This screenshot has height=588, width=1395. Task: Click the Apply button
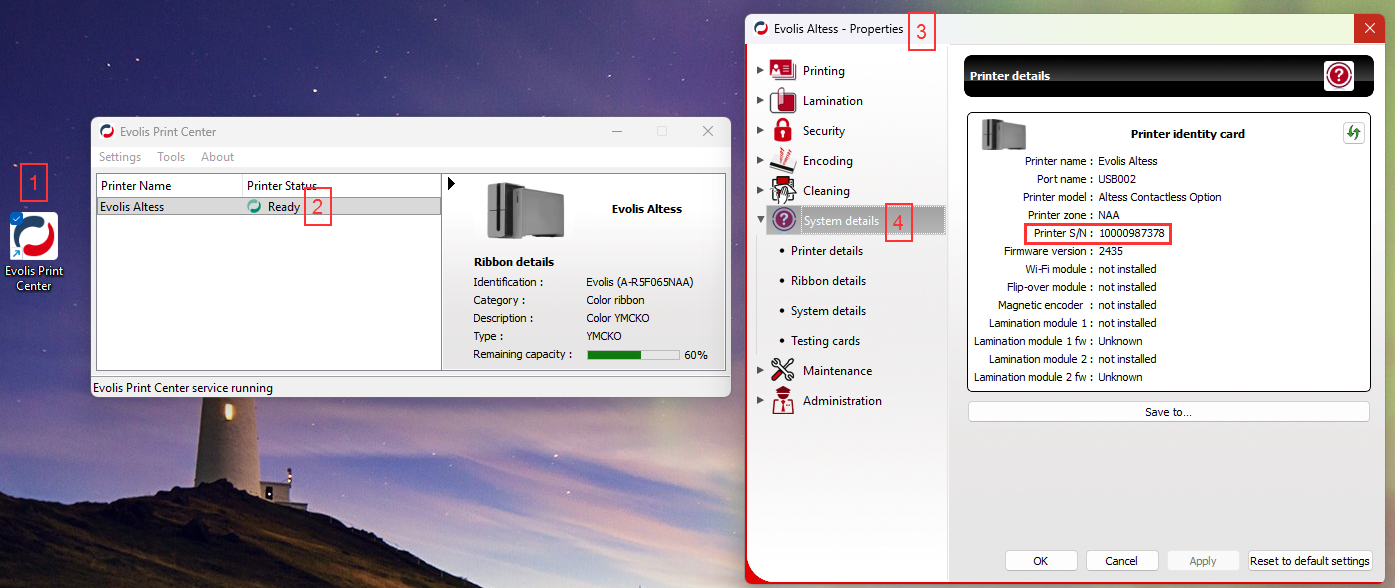tap(1203, 561)
